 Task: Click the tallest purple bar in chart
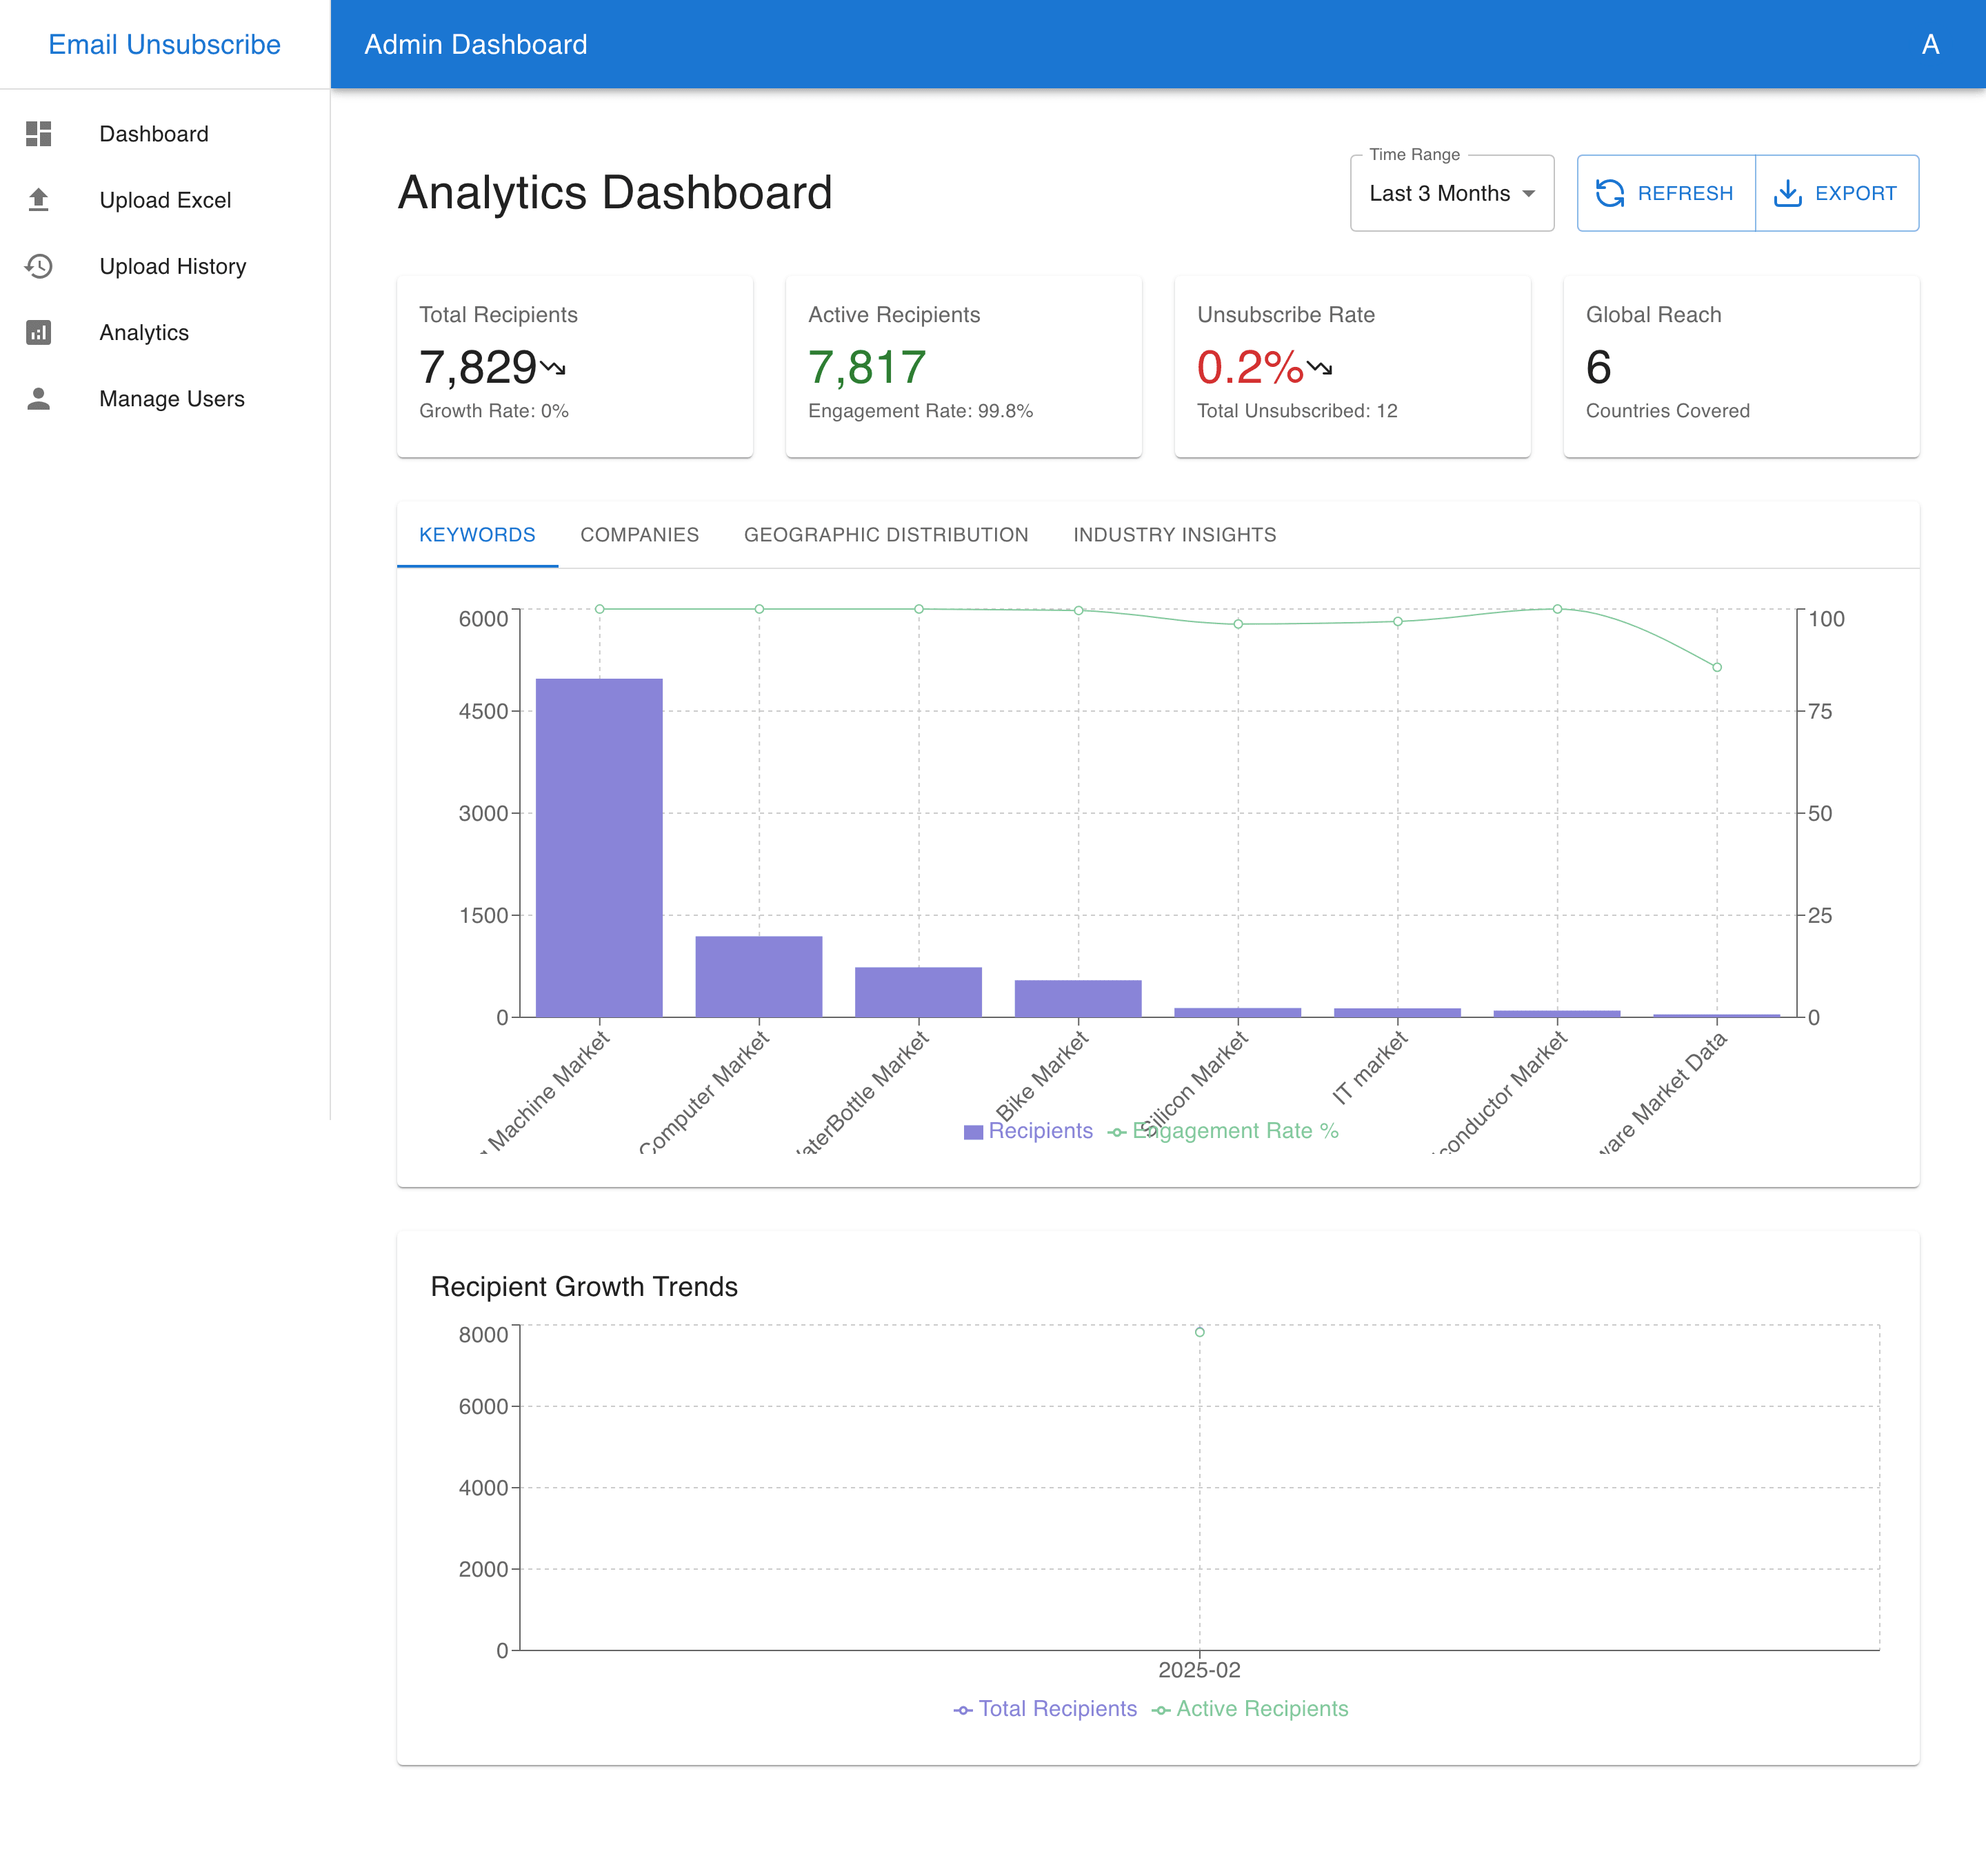(x=599, y=847)
